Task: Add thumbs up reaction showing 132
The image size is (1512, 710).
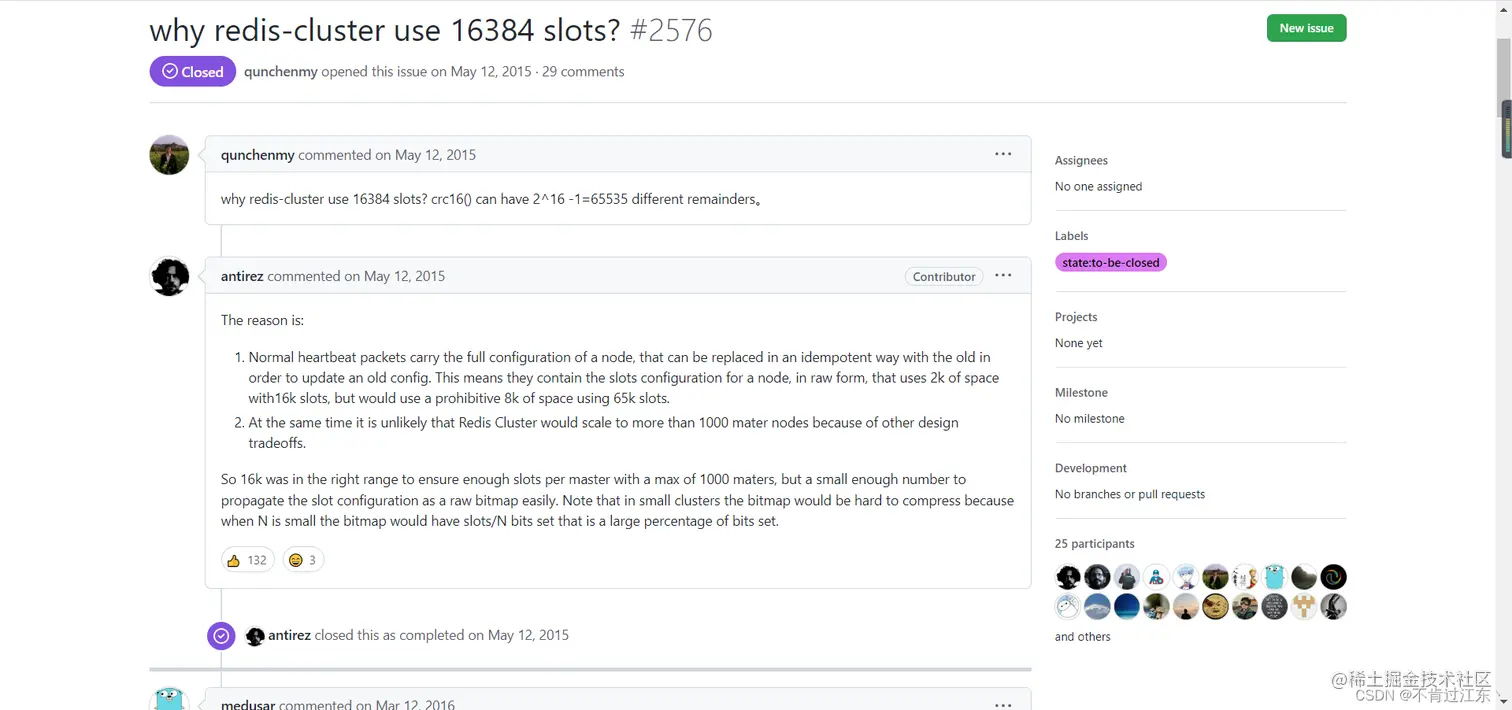Action: tap(247, 560)
